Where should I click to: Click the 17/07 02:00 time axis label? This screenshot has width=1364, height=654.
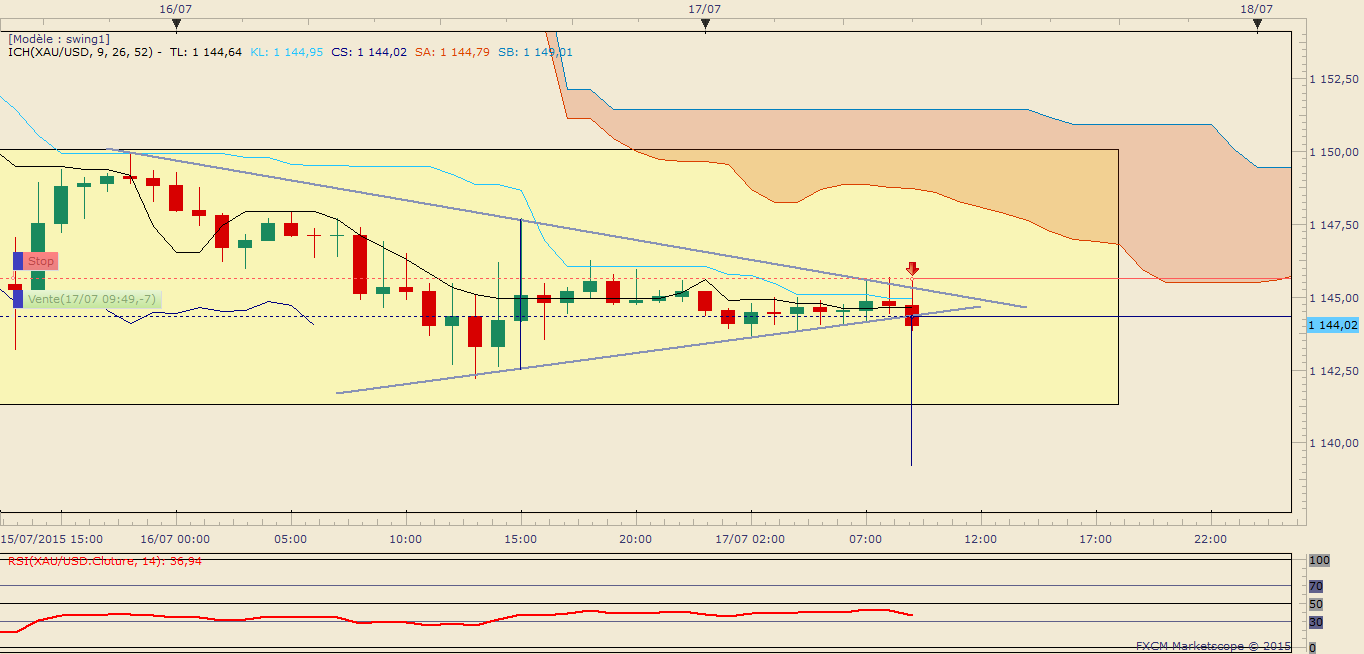(x=751, y=539)
